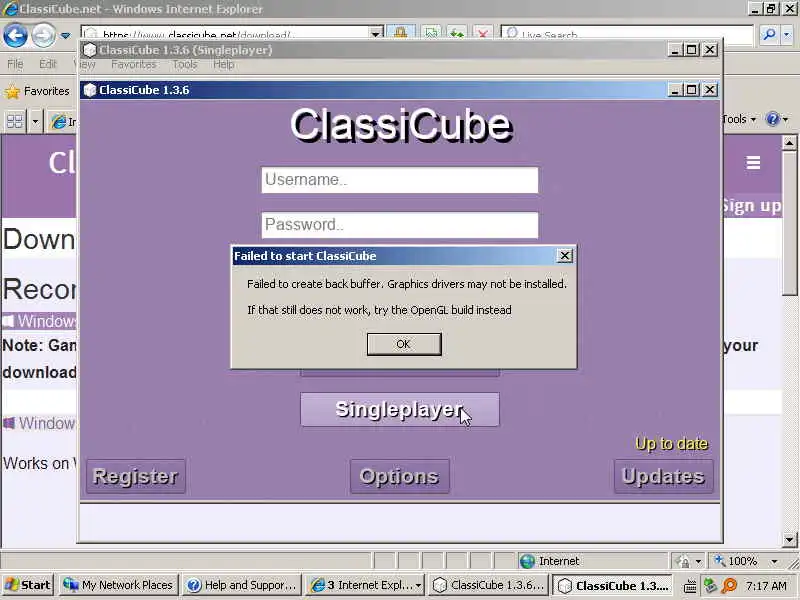Image resolution: width=800 pixels, height=600 pixels.
Task: Open the recent pages dropdown arrow
Action: point(66,36)
